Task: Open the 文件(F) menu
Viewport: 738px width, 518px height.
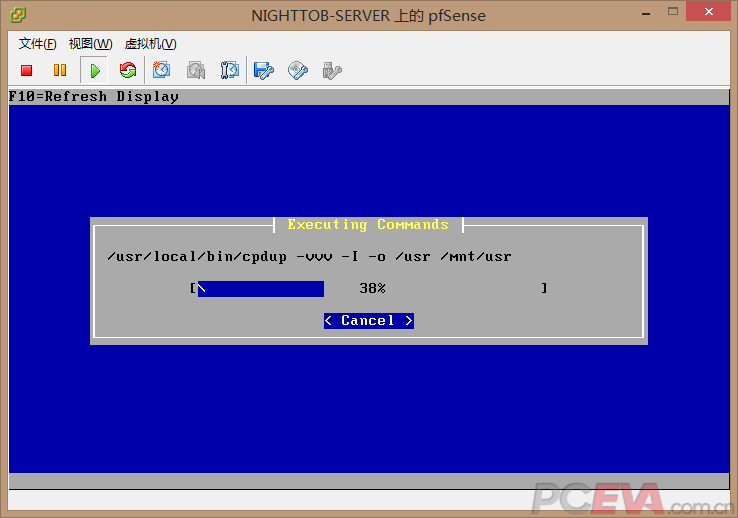Action: point(37,44)
